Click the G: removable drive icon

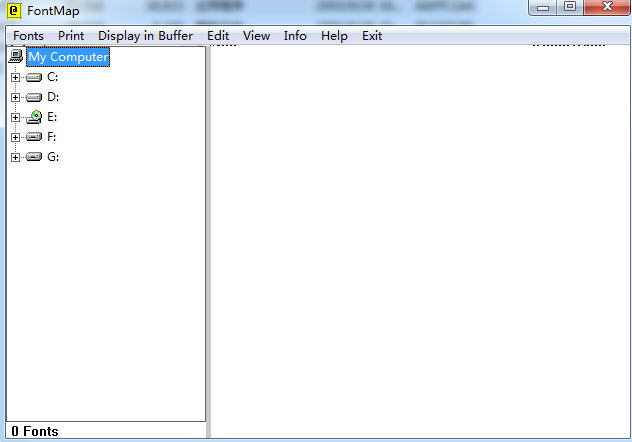34,157
